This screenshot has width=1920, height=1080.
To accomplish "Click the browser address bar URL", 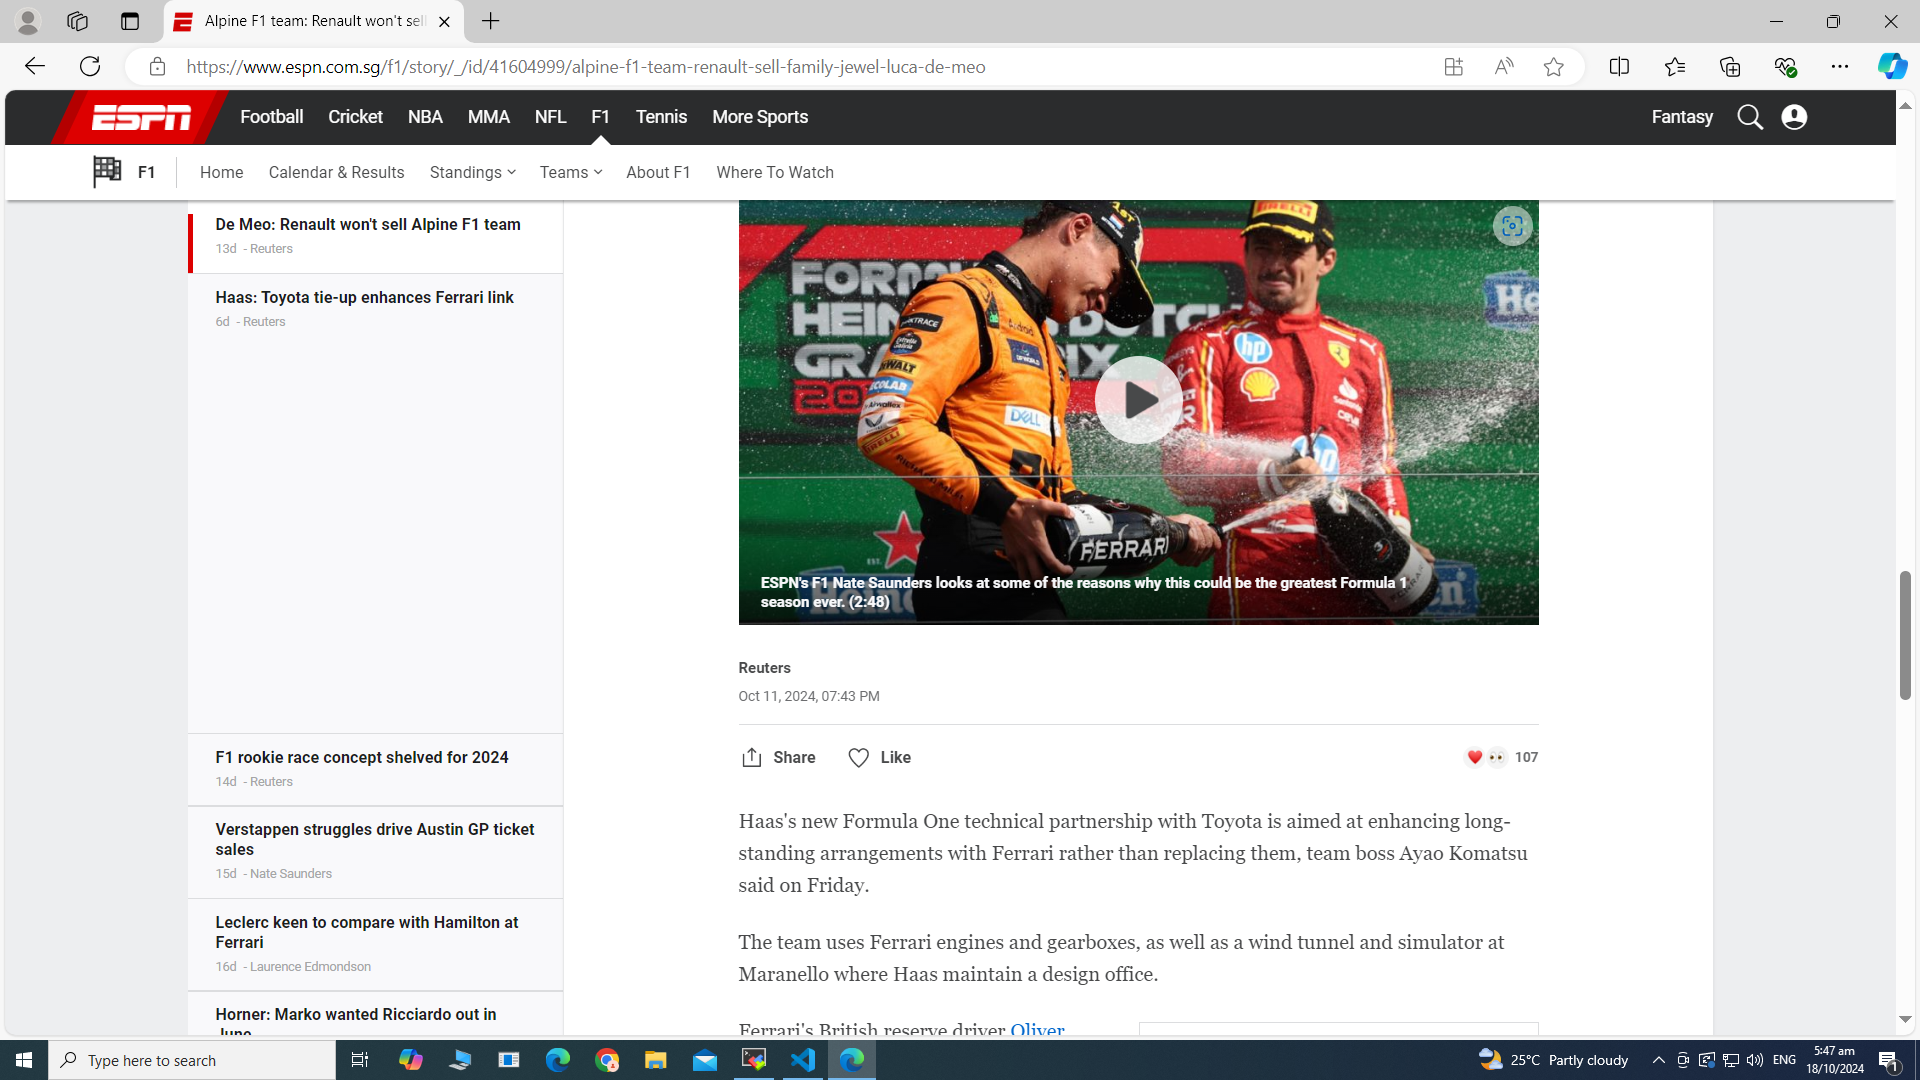I will 586,67.
